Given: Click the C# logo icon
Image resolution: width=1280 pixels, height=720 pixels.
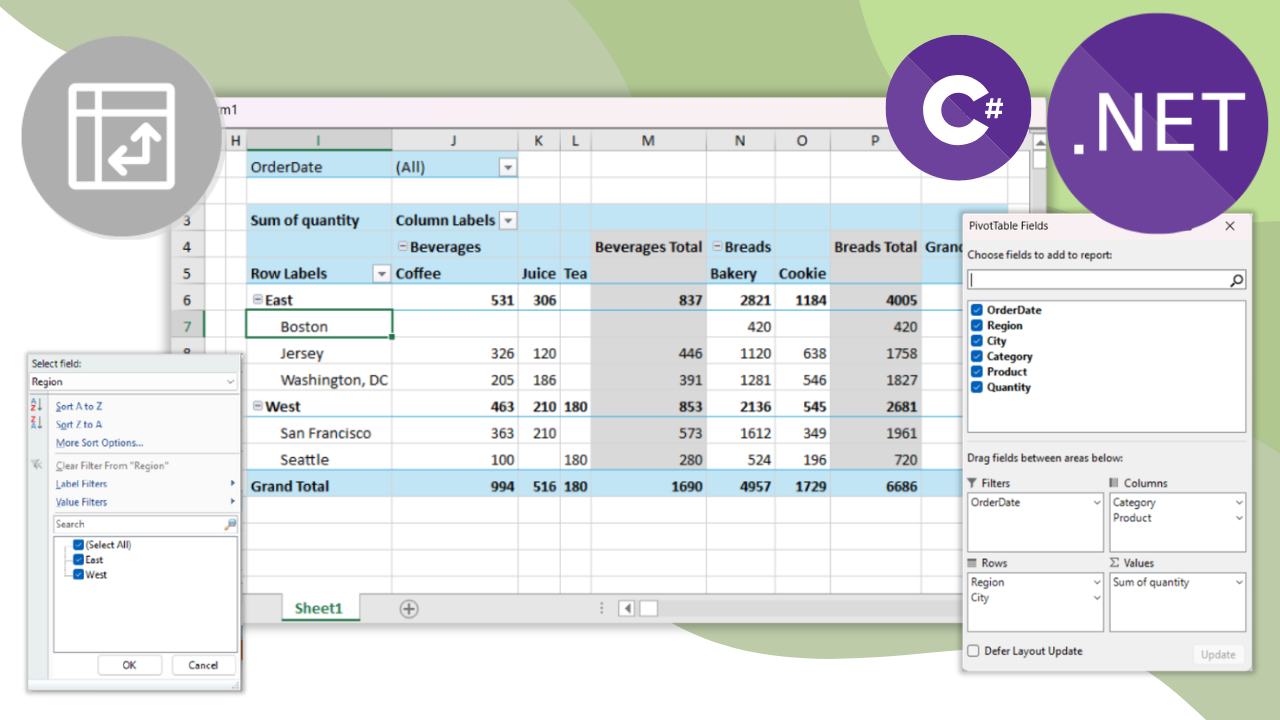Looking at the screenshot, I should (958, 108).
